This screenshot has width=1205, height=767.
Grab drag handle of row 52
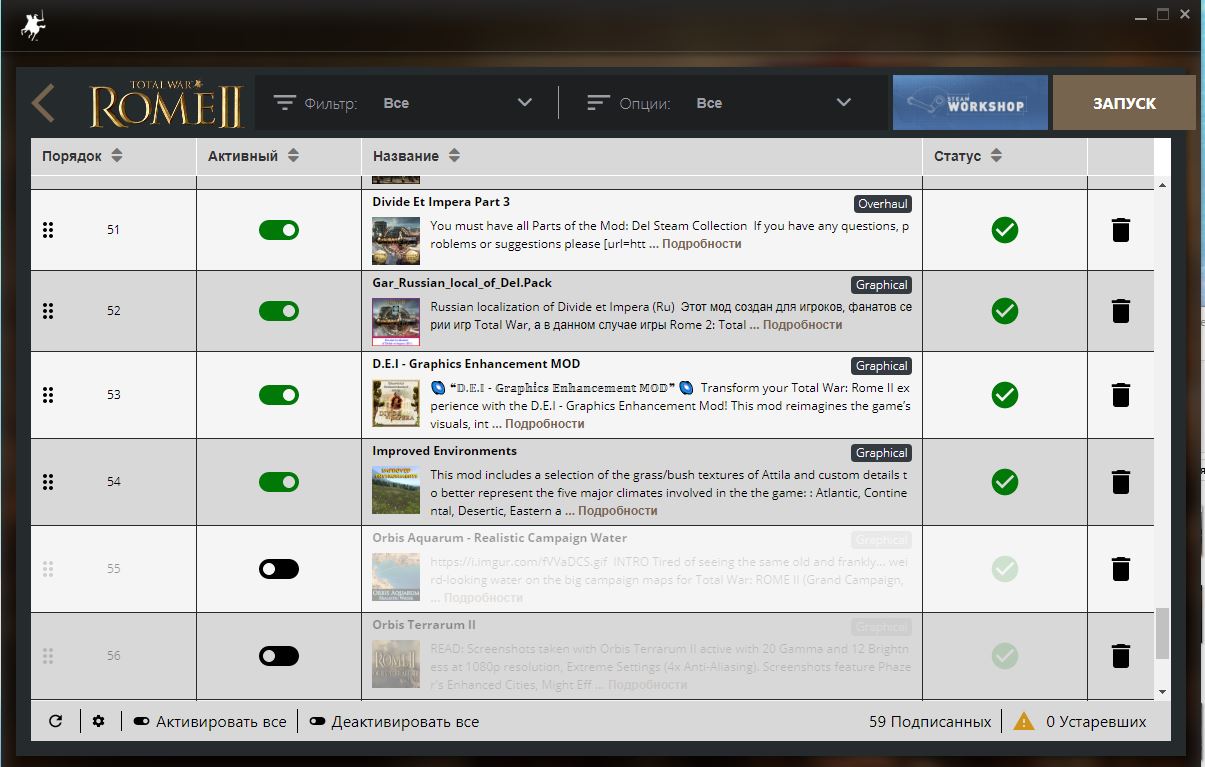(x=48, y=311)
